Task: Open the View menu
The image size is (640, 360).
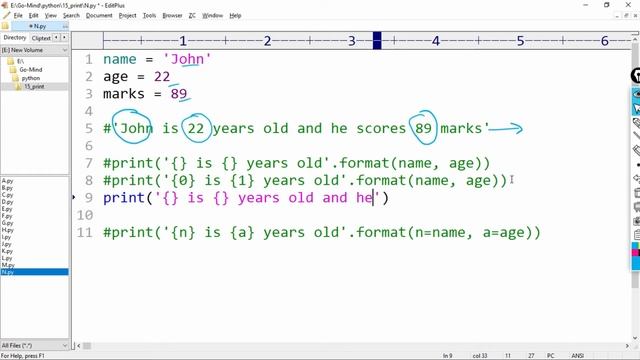Action: tap(51, 16)
